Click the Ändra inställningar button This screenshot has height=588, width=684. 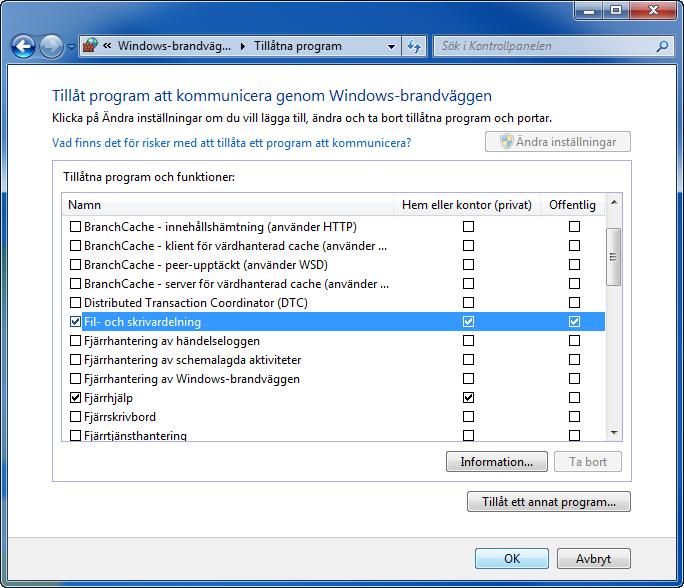point(558,142)
